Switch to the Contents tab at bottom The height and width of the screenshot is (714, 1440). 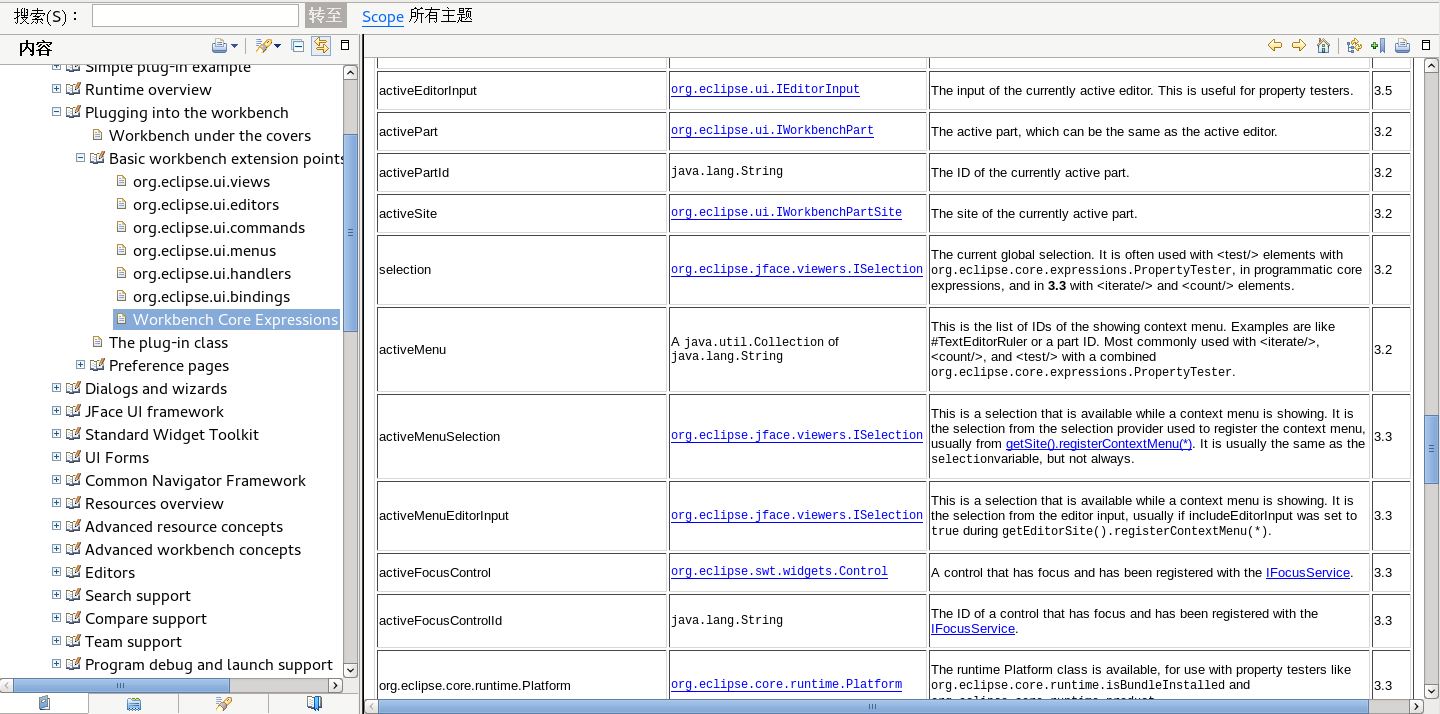point(44,704)
